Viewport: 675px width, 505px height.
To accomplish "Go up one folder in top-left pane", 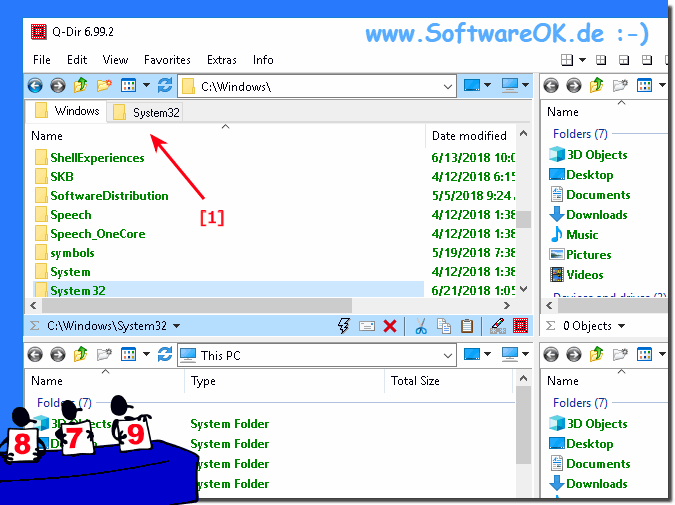I will pos(81,85).
